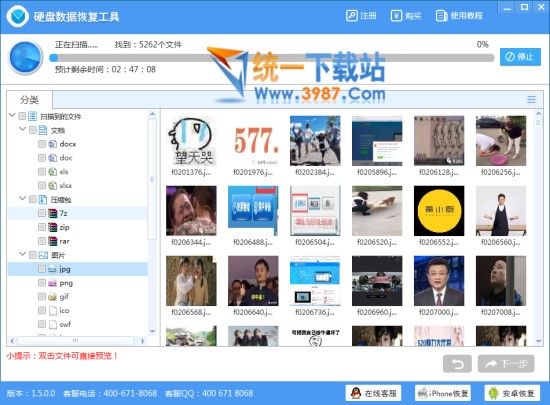550x405 pixels.
Task: Collapse the 图片 pictures tree node
Action: click(22, 254)
